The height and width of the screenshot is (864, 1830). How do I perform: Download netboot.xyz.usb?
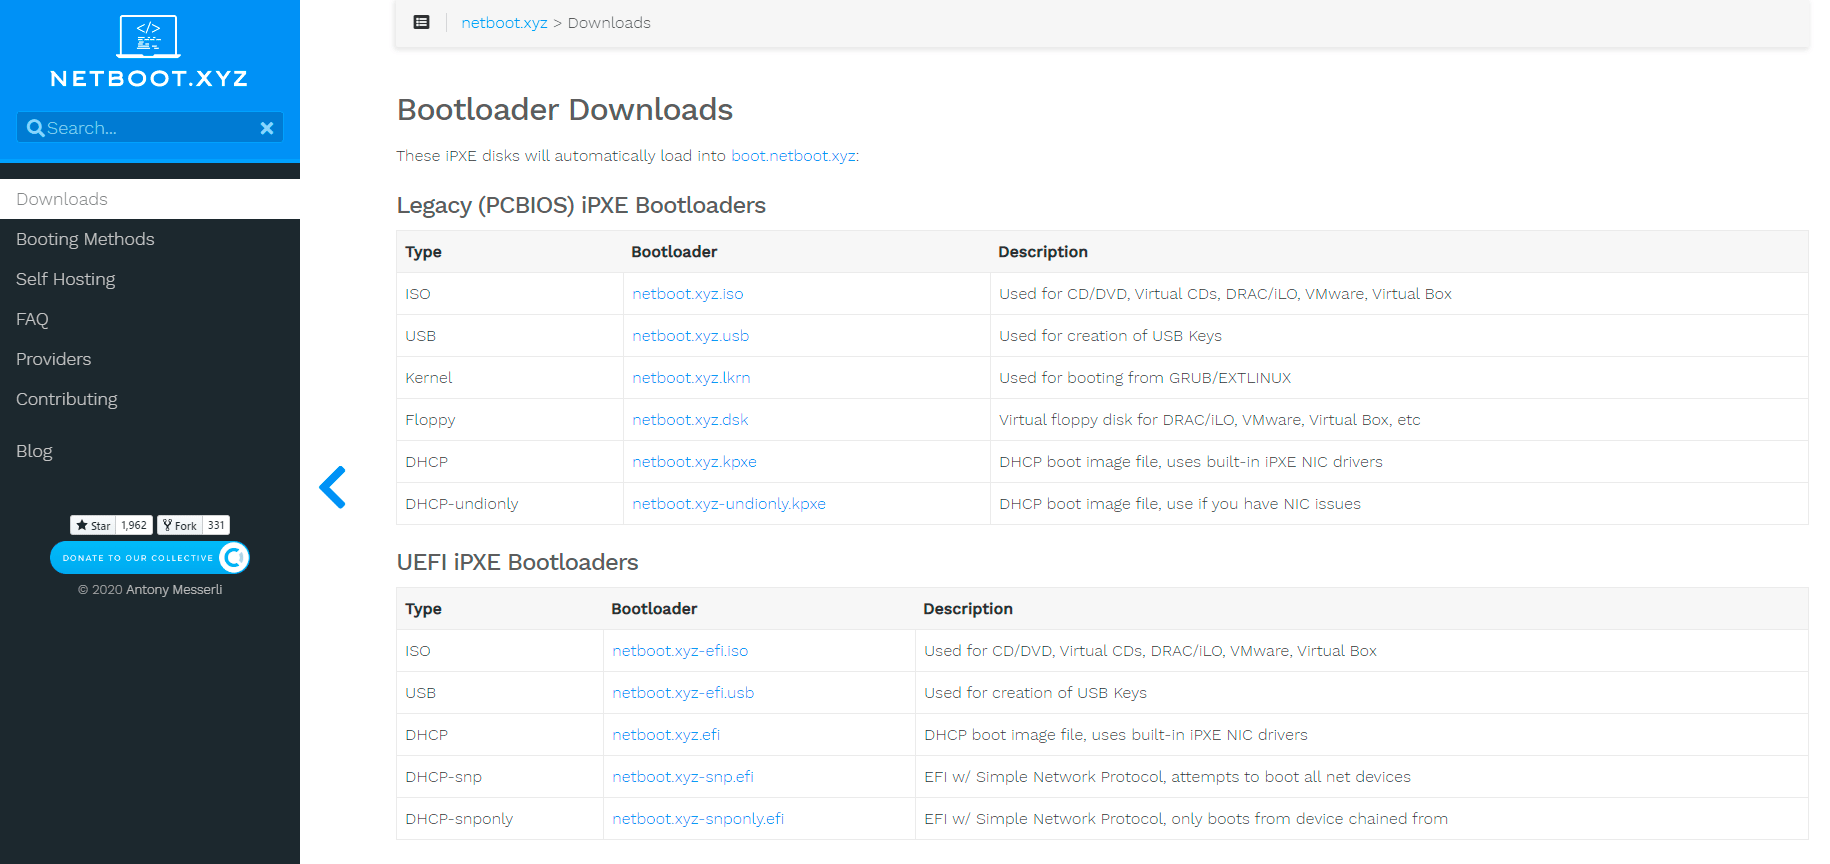[690, 336]
